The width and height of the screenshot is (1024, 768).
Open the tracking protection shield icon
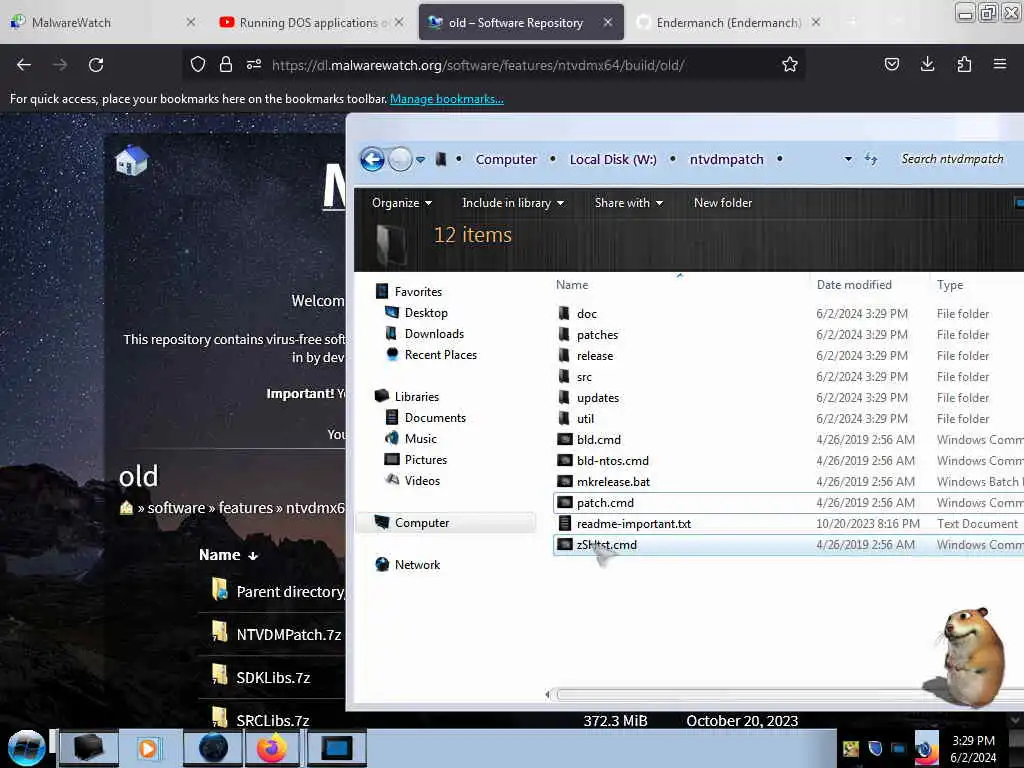pos(198,65)
